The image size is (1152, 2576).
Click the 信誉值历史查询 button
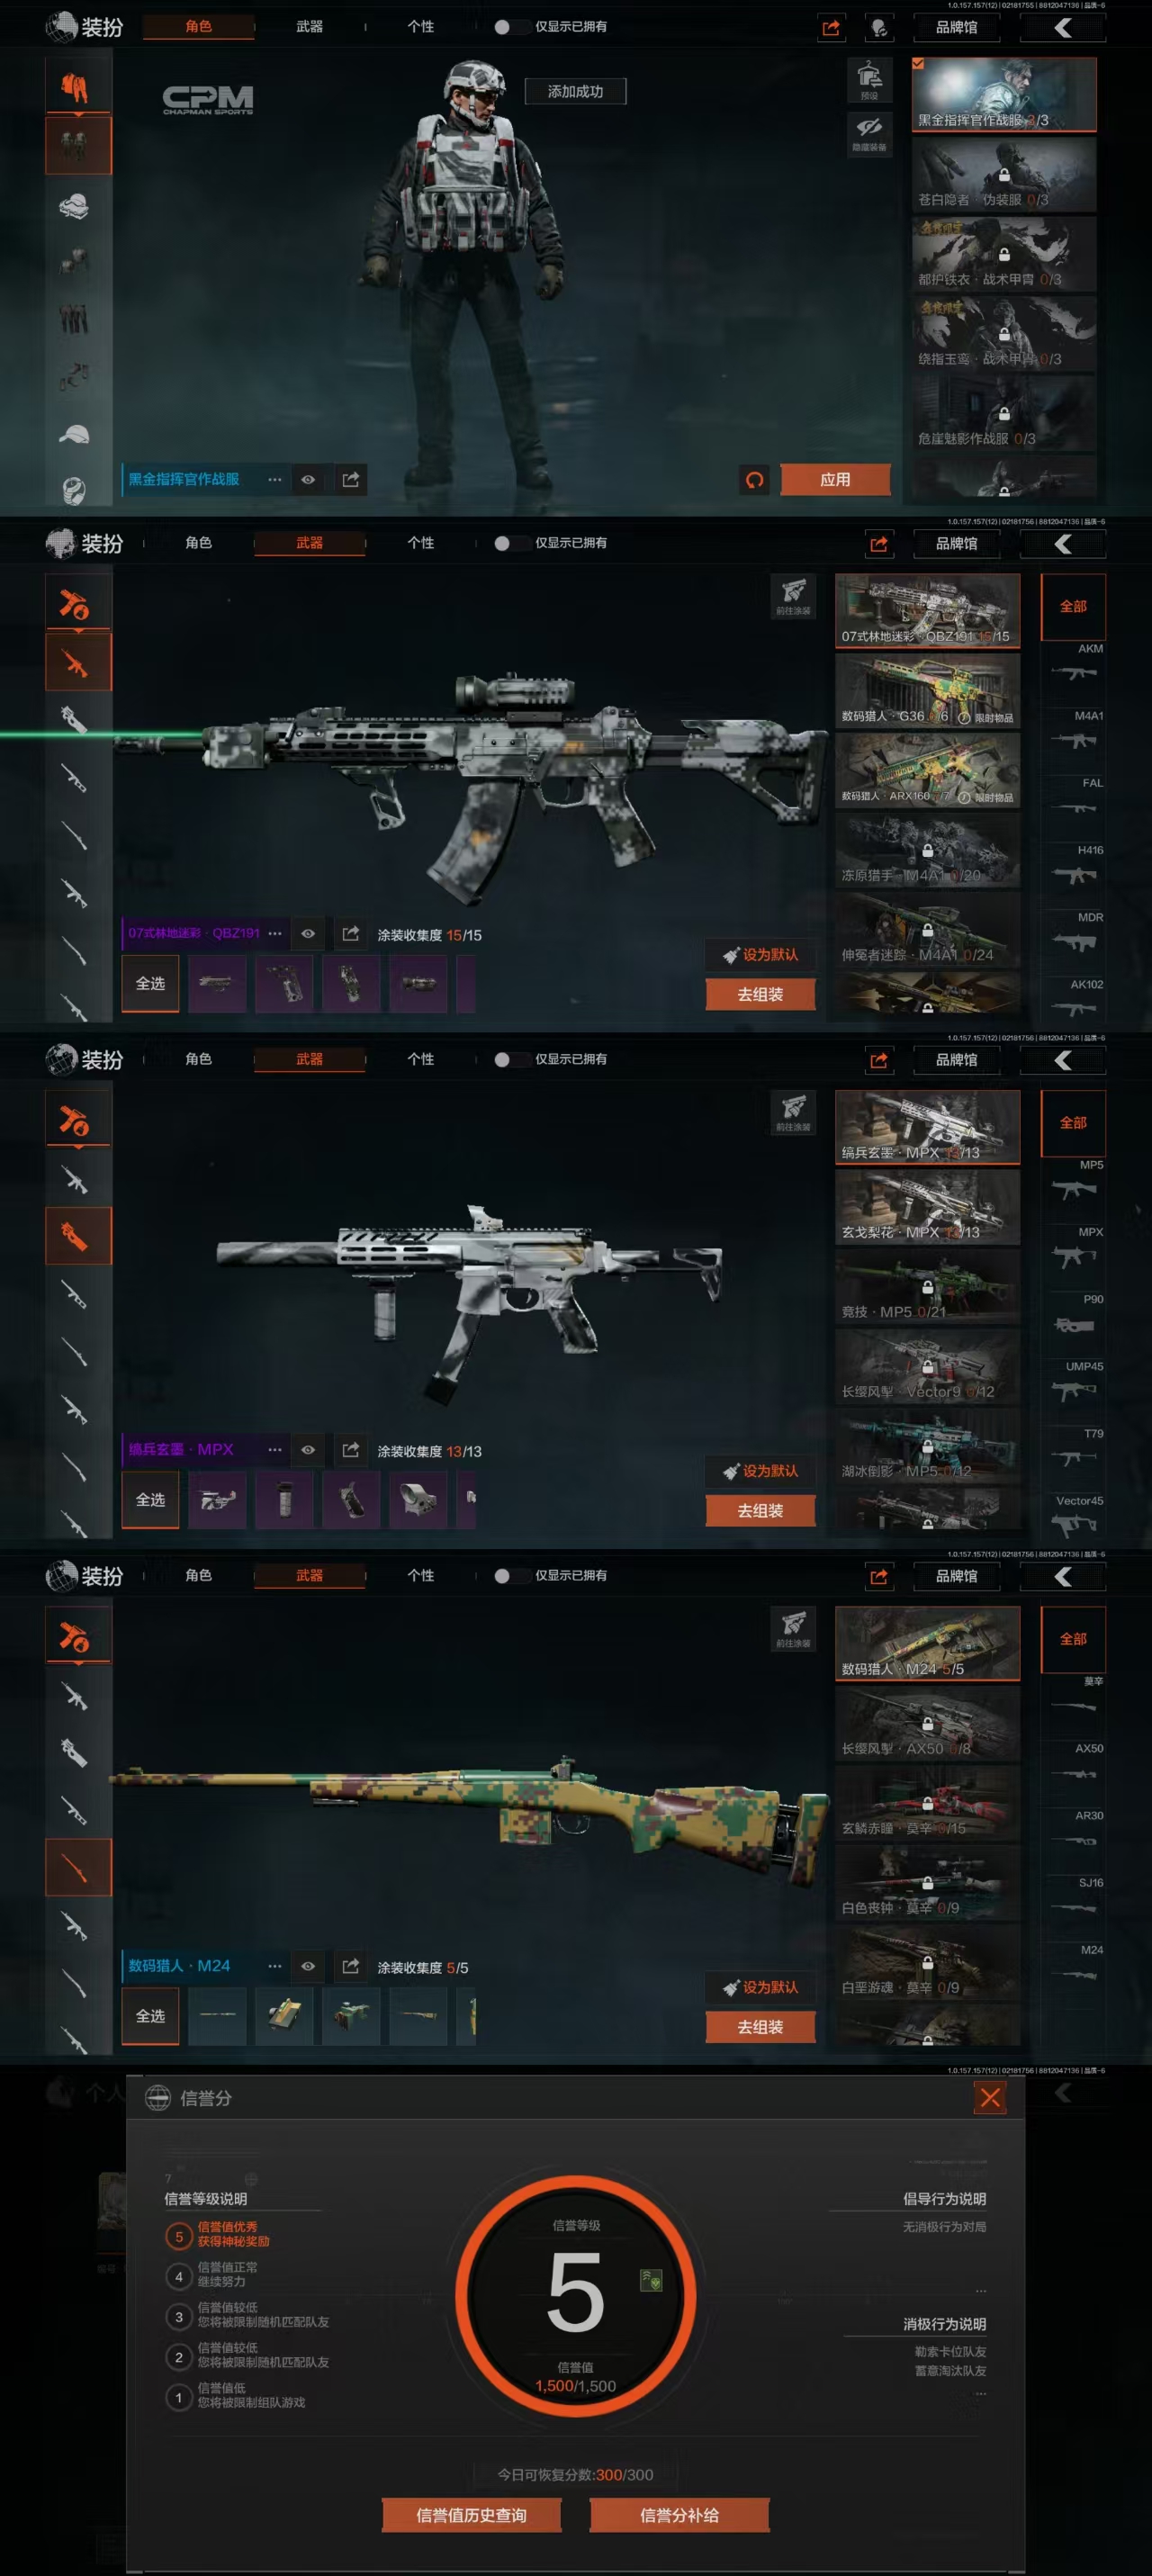(471, 2515)
